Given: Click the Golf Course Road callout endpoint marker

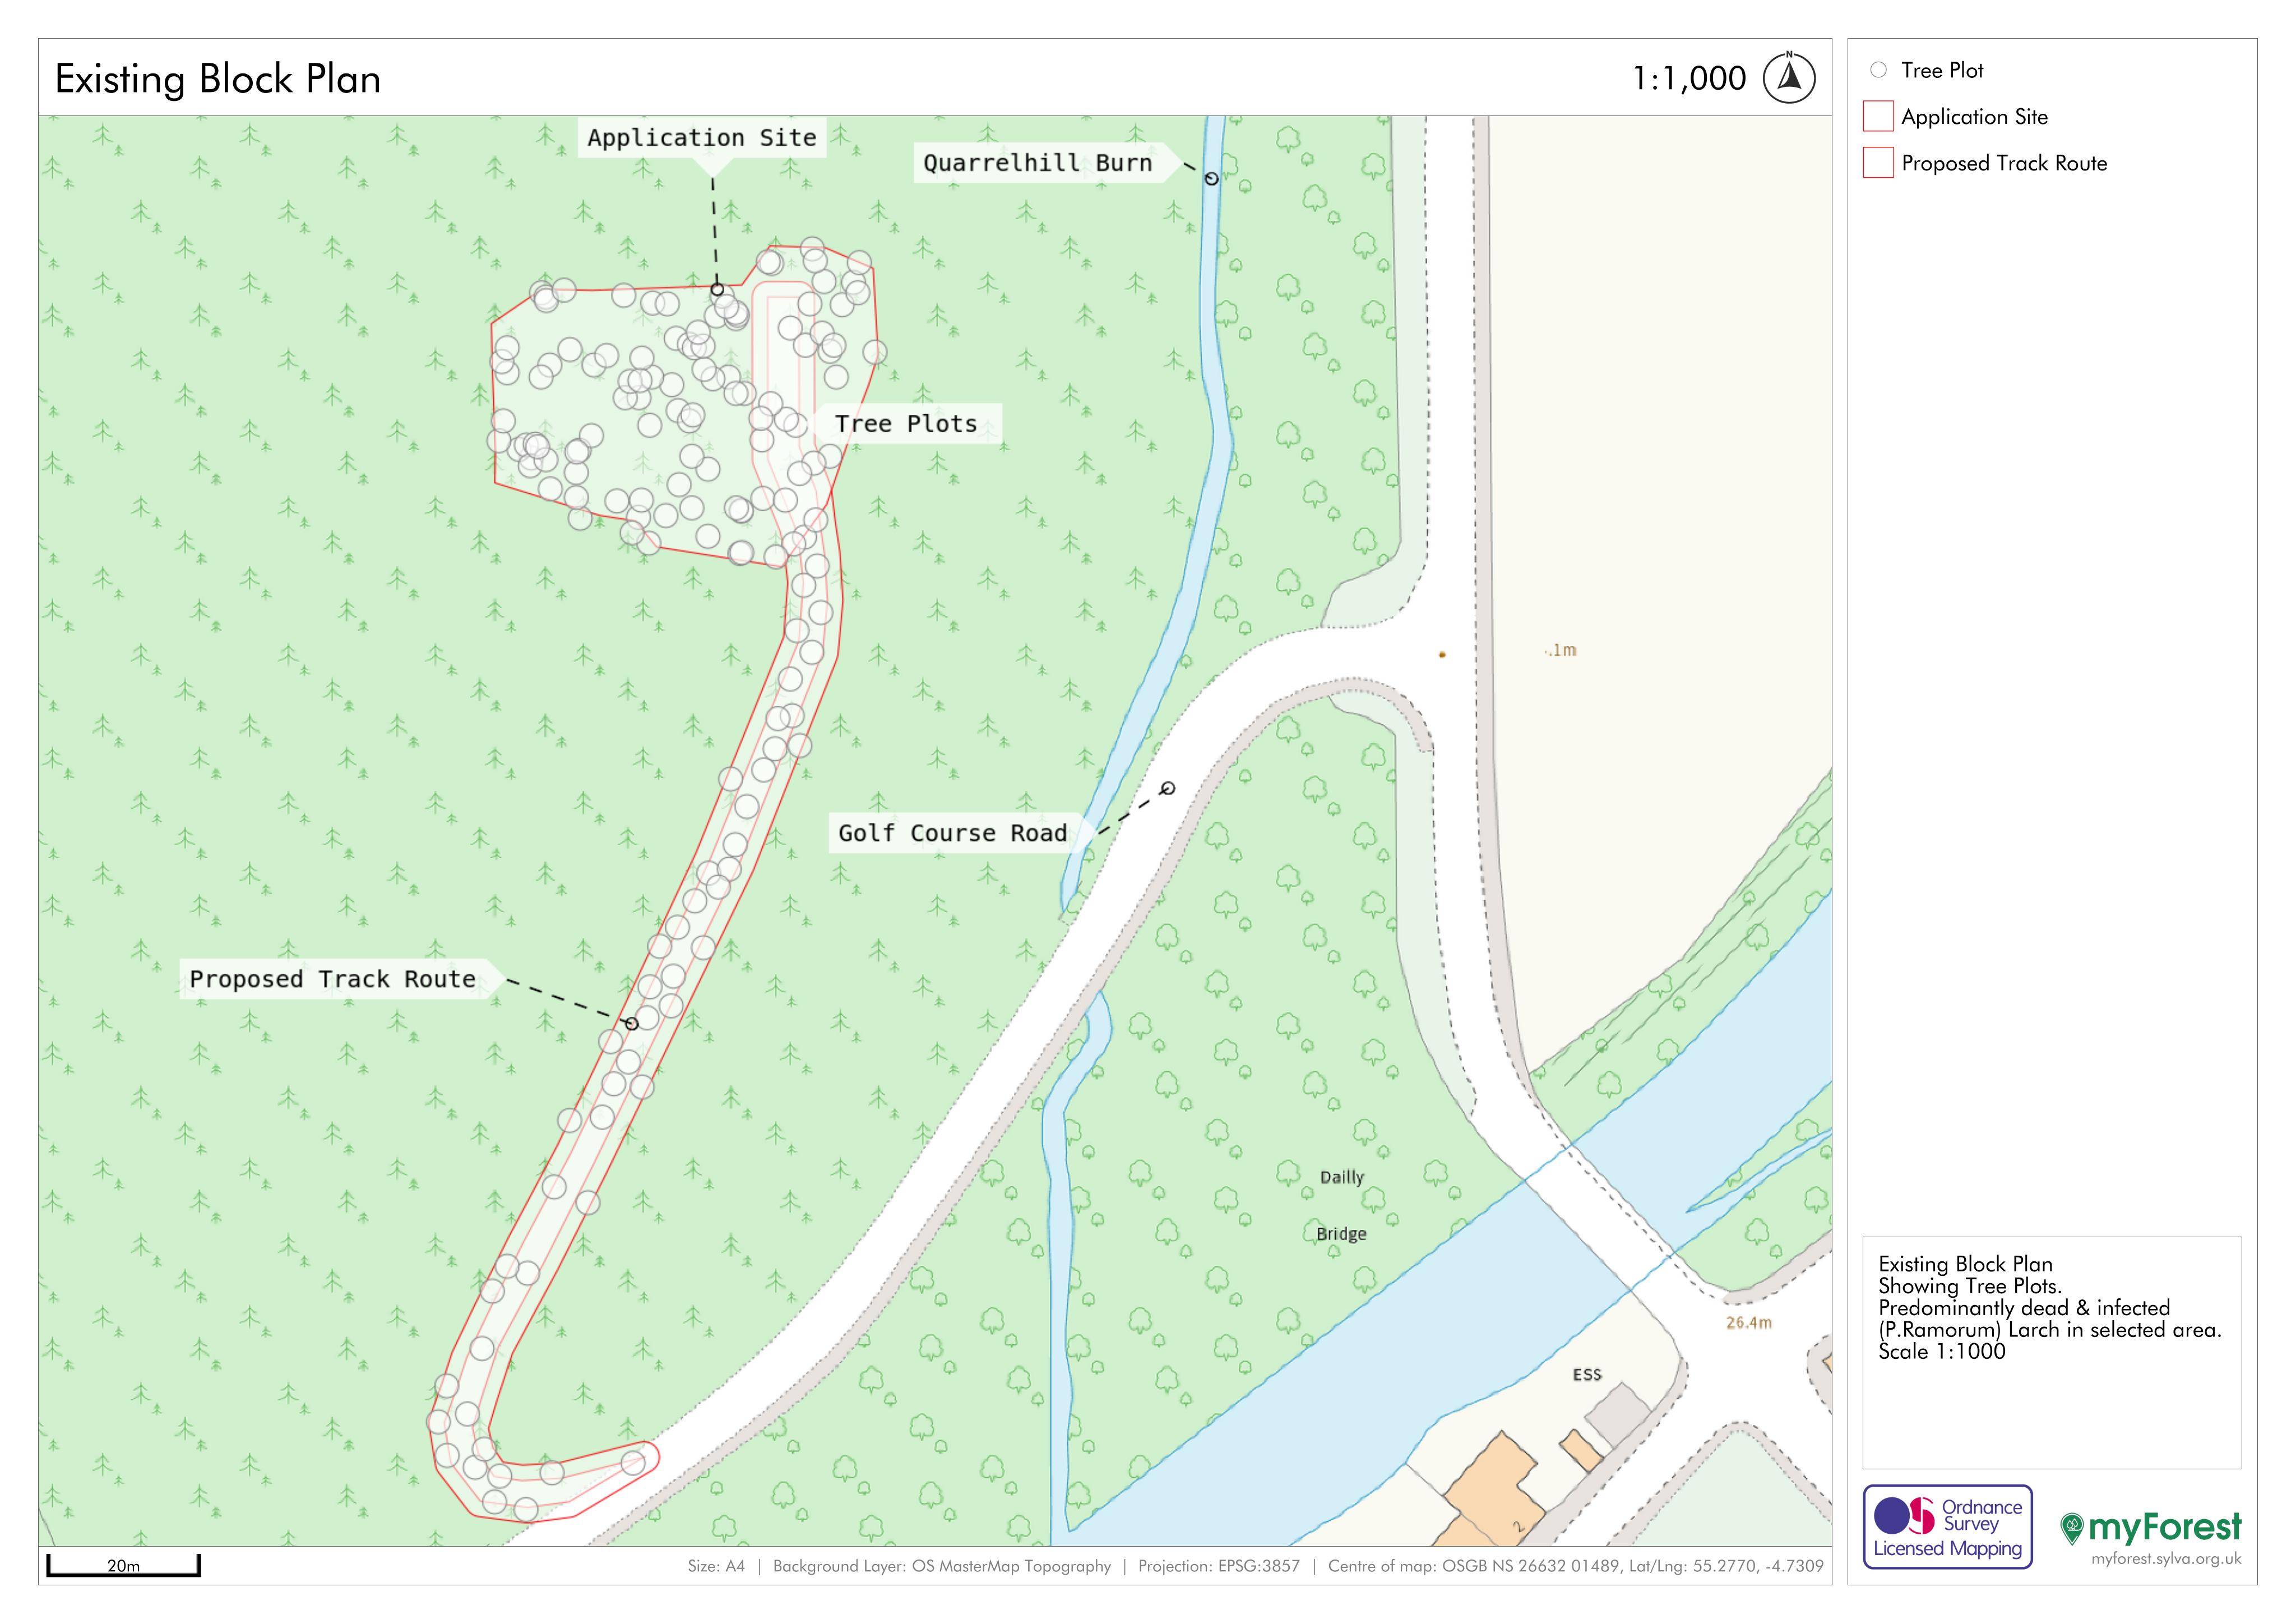Looking at the screenshot, I should (x=1167, y=789).
